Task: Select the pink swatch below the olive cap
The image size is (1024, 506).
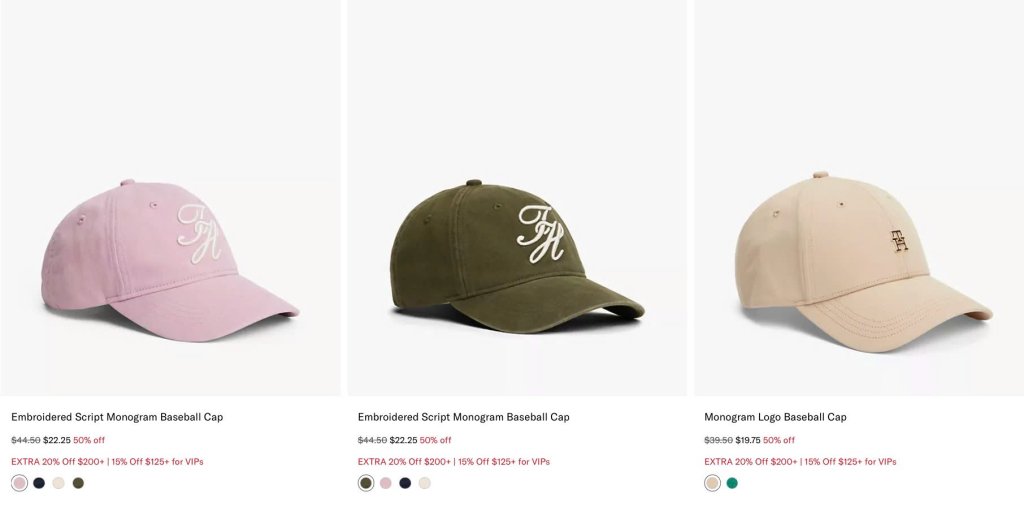Action: (386, 483)
